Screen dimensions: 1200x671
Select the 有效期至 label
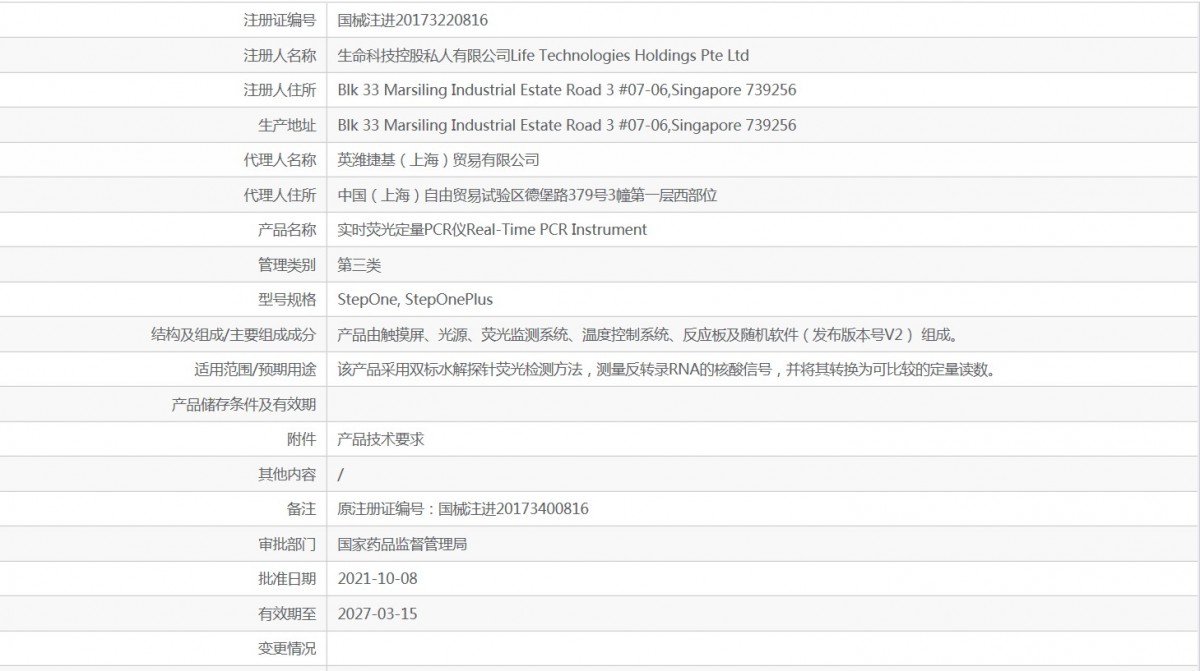tap(287, 613)
